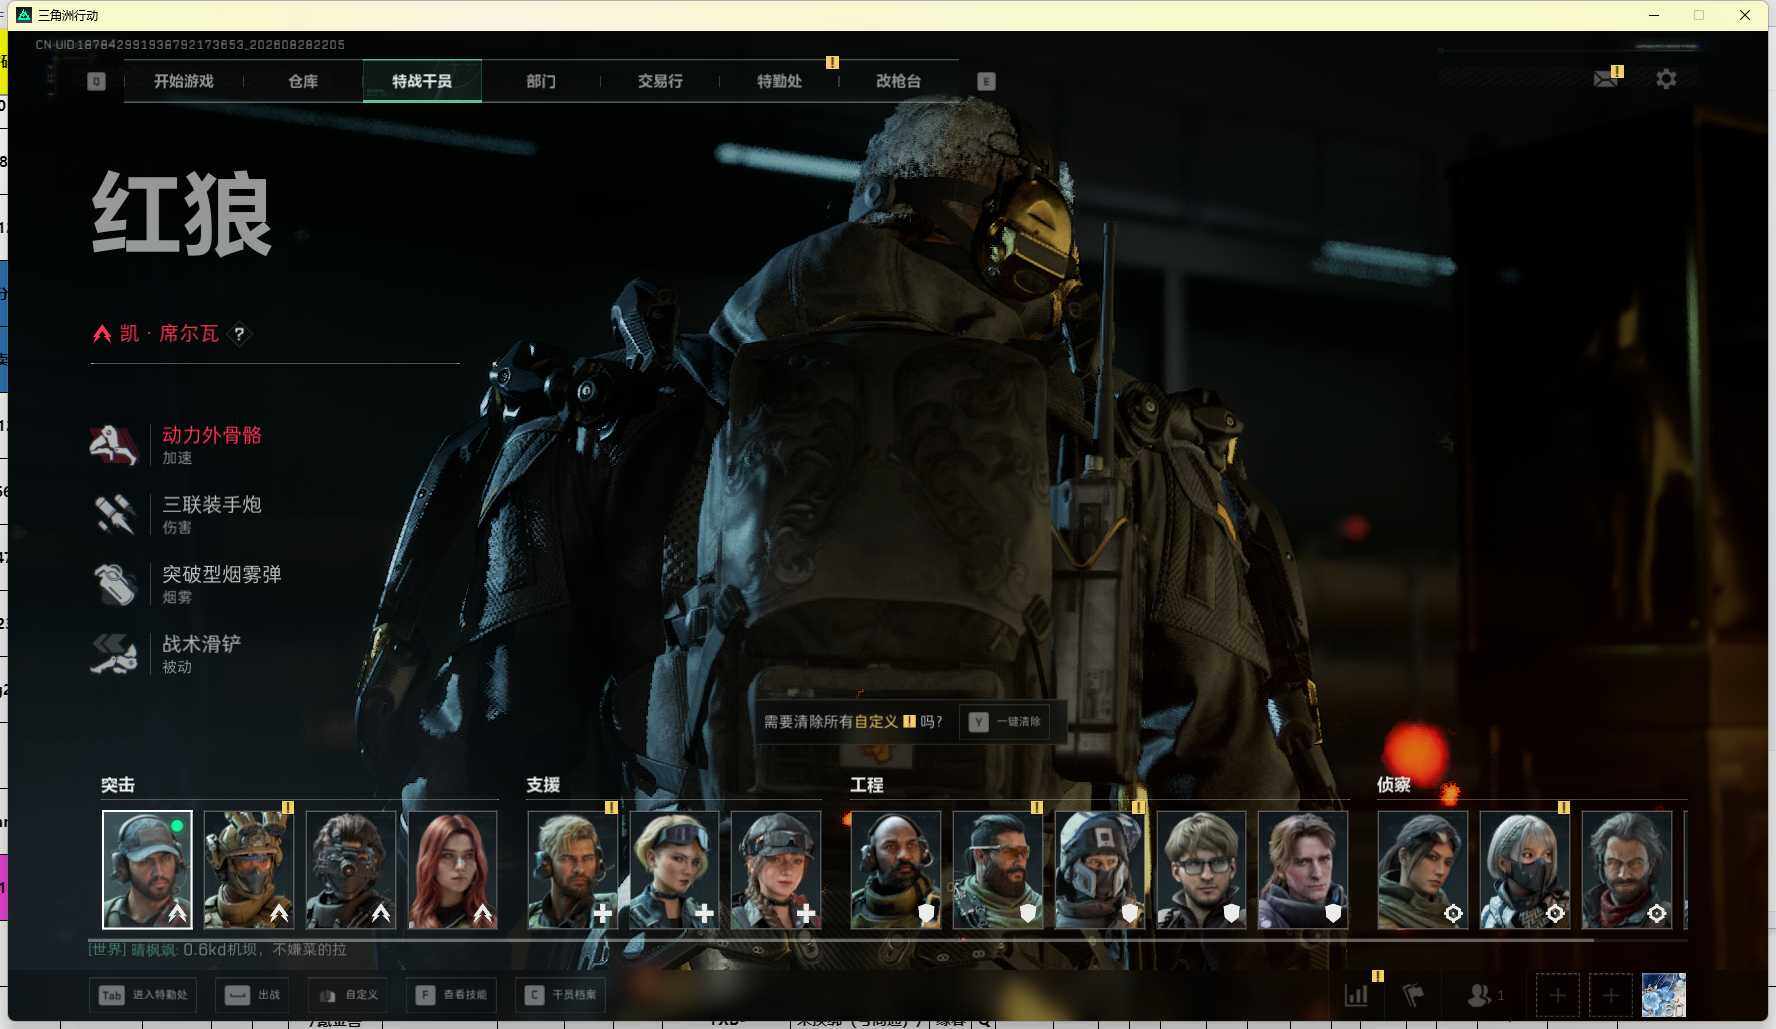Select the blond bearded support operator
Screen dimensions: 1776x1029
click(573, 870)
